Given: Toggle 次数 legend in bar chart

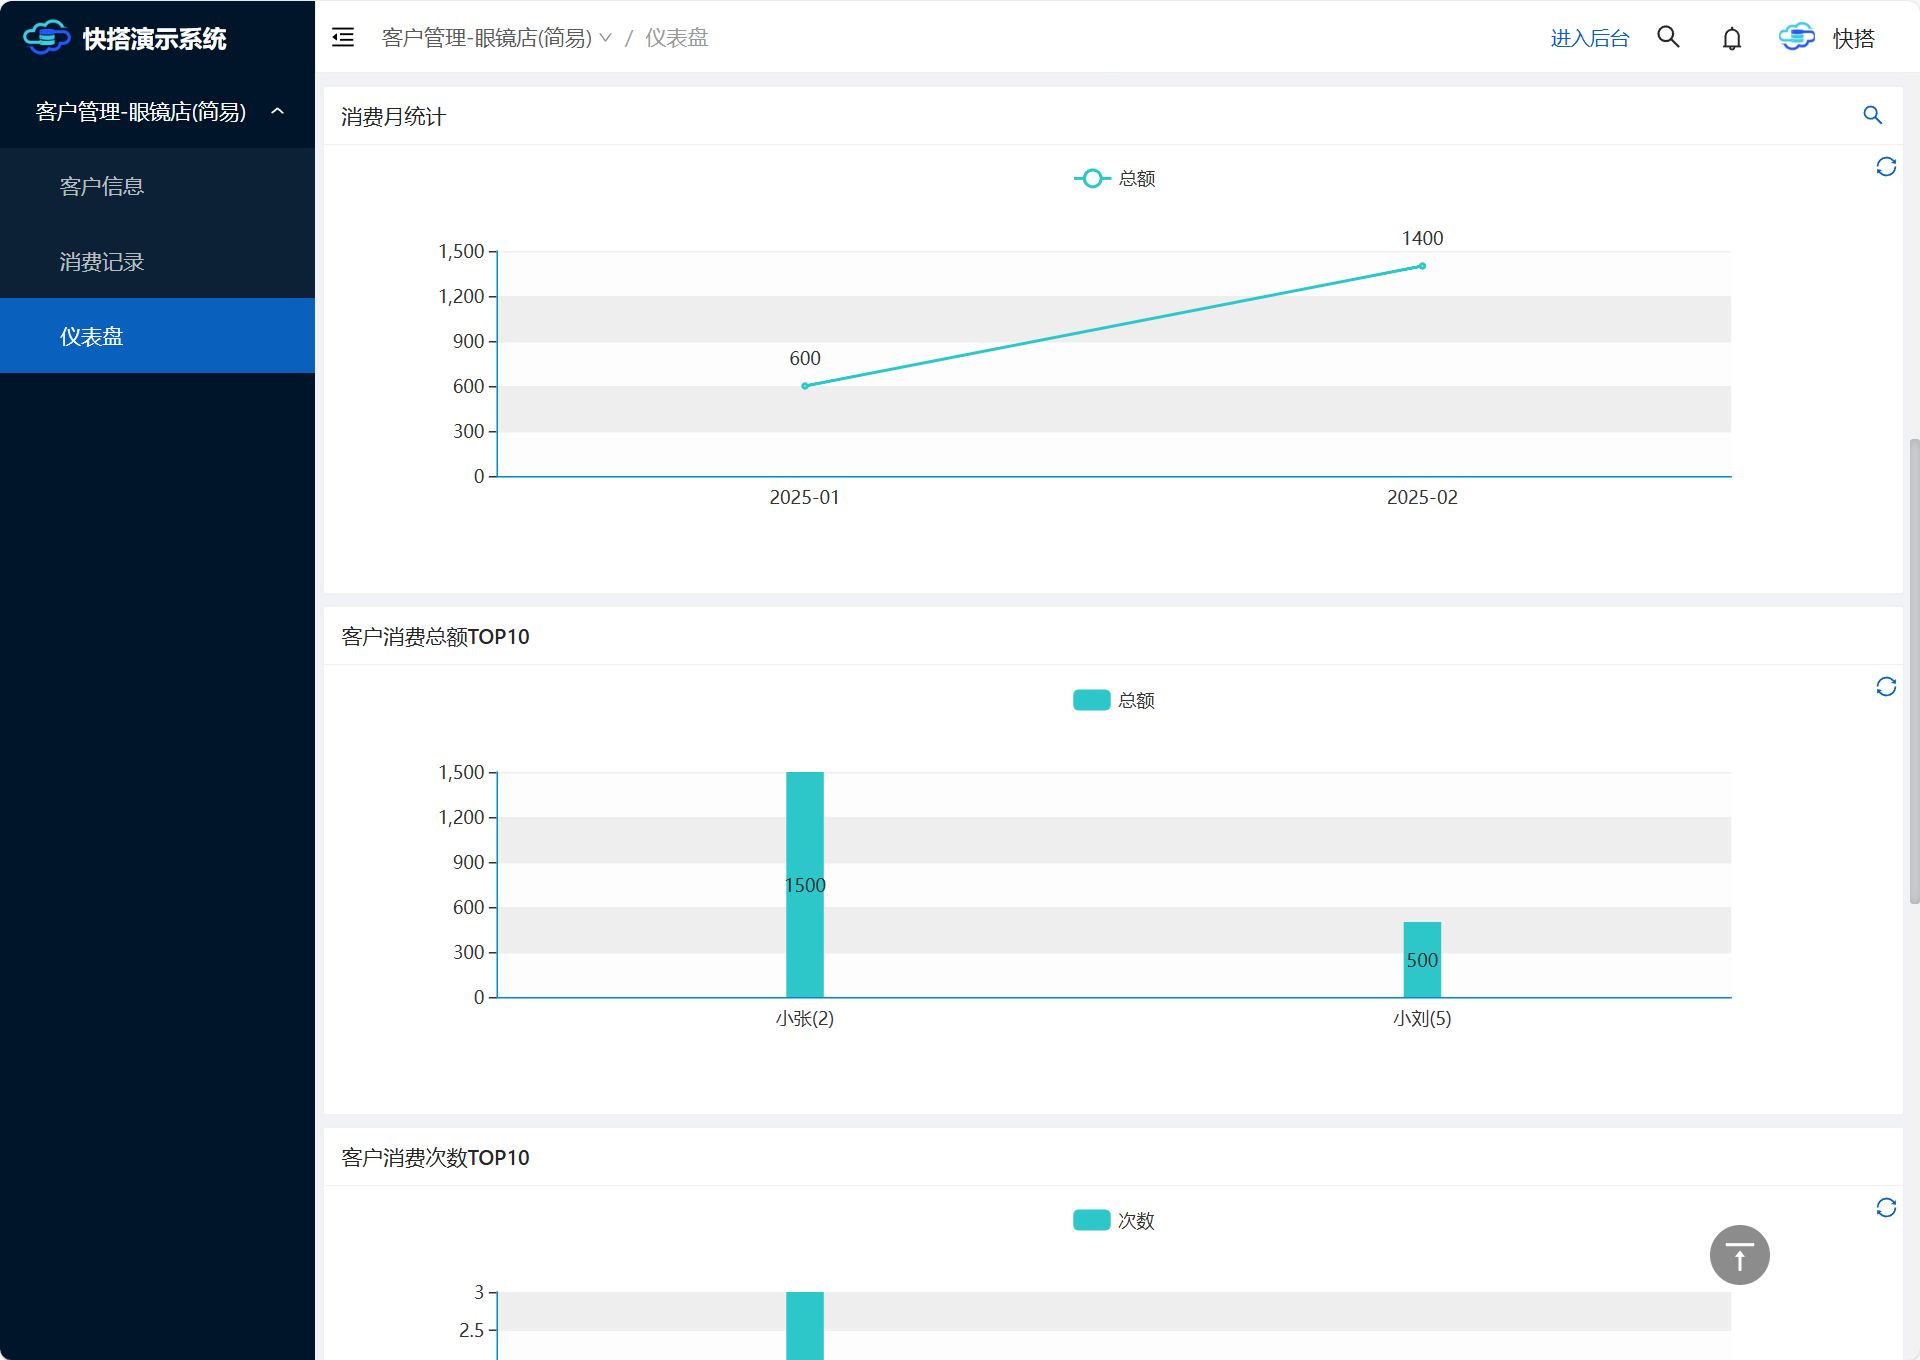Looking at the screenshot, I should [1114, 1220].
